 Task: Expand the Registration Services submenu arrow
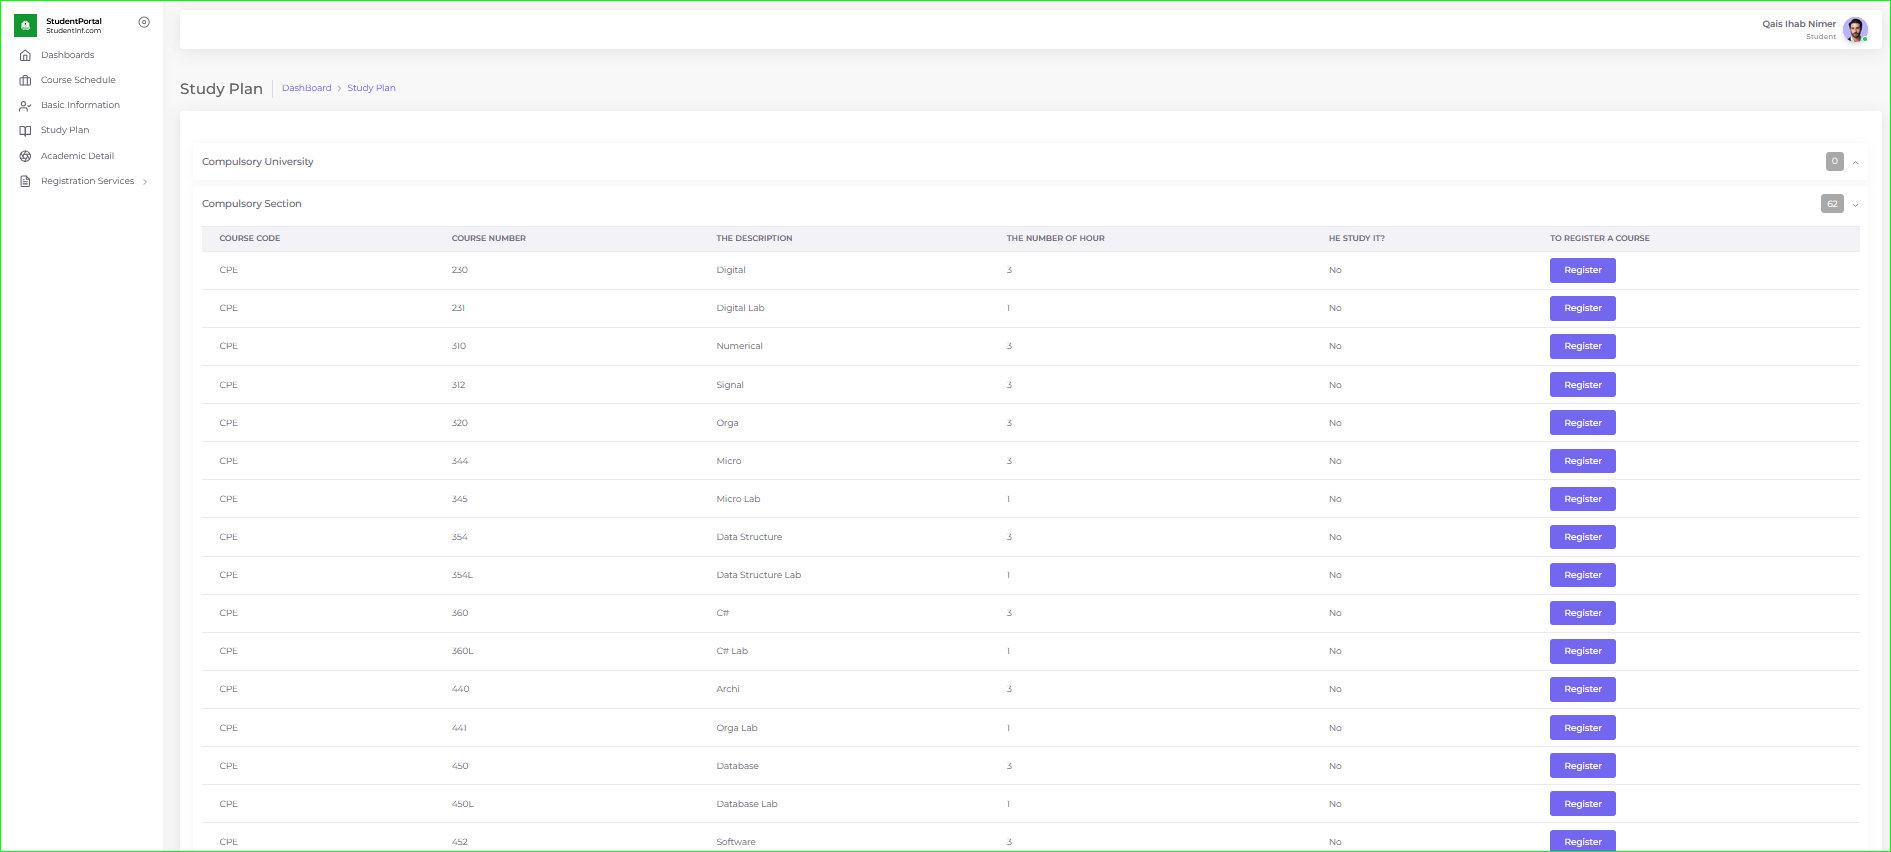145,182
